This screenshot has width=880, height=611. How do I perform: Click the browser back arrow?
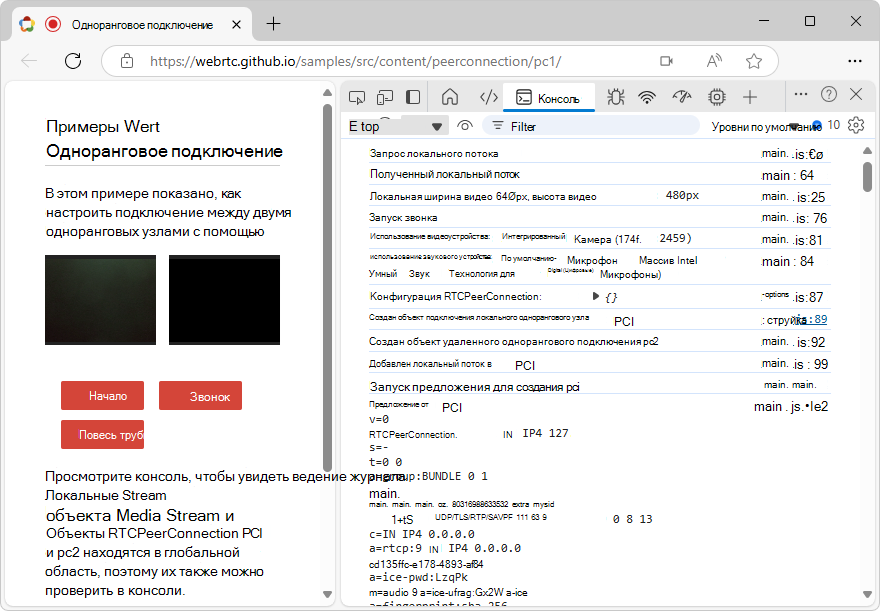pyautogui.click(x=29, y=61)
